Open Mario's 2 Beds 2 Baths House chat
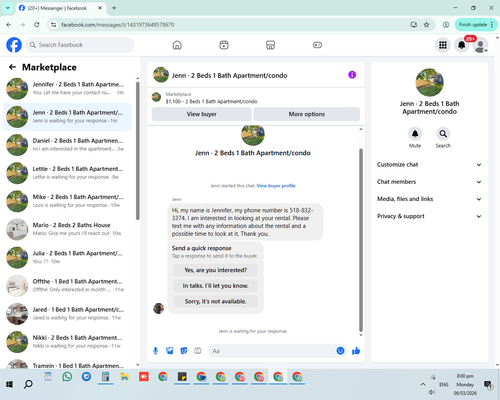 click(67, 229)
